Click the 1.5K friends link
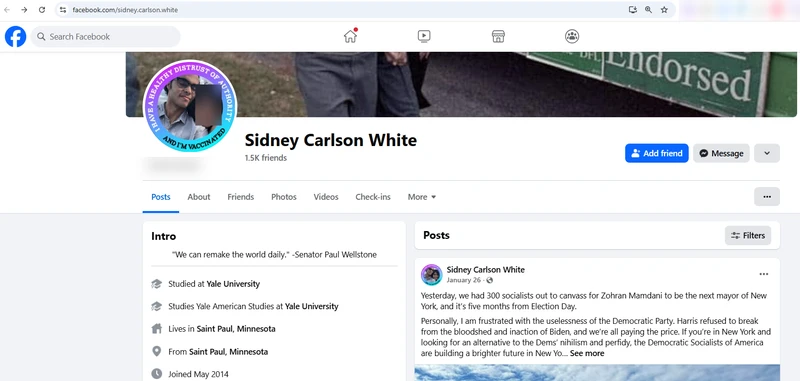Screen dimensions: 800x381 [265, 158]
